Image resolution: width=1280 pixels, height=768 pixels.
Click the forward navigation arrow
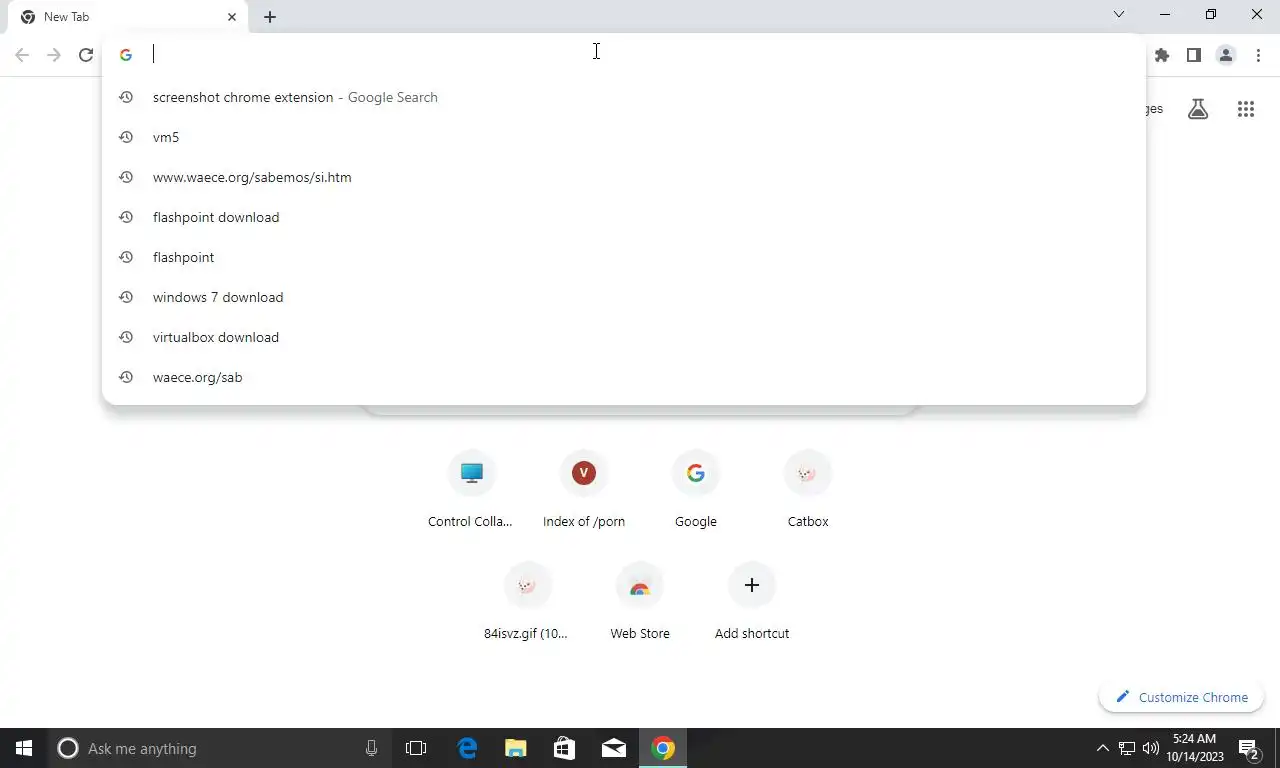54,55
